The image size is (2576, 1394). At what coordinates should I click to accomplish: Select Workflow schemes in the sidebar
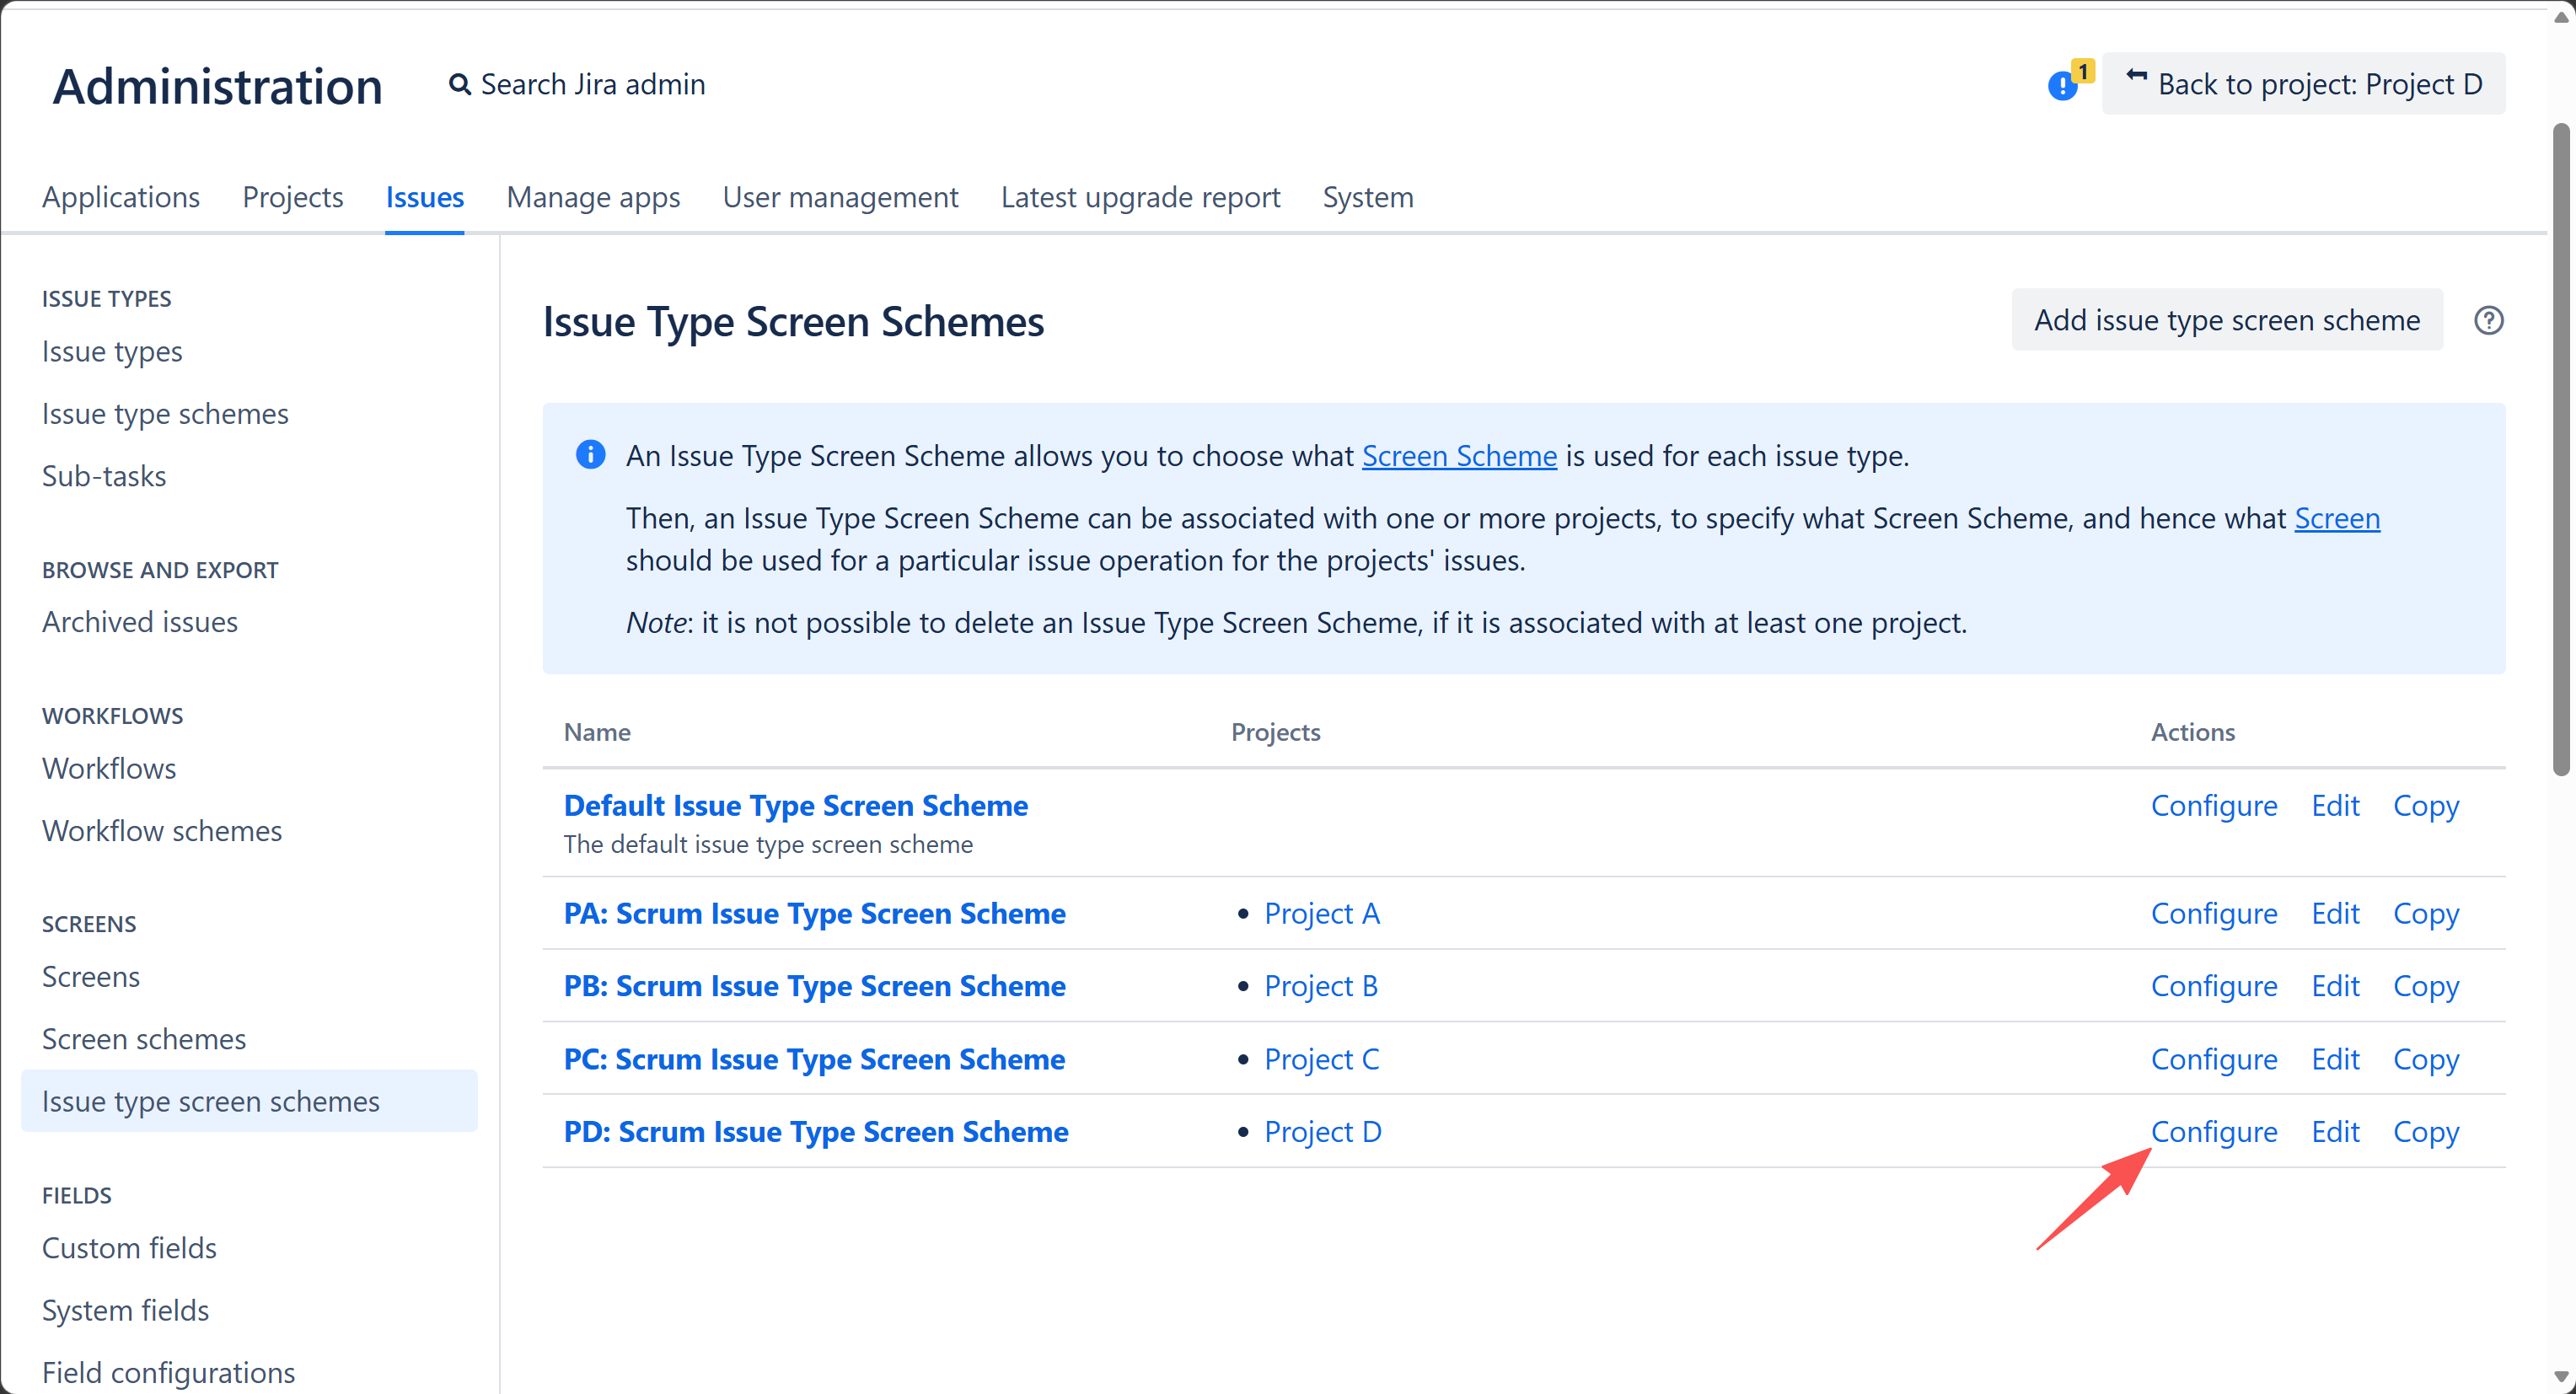point(162,830)
